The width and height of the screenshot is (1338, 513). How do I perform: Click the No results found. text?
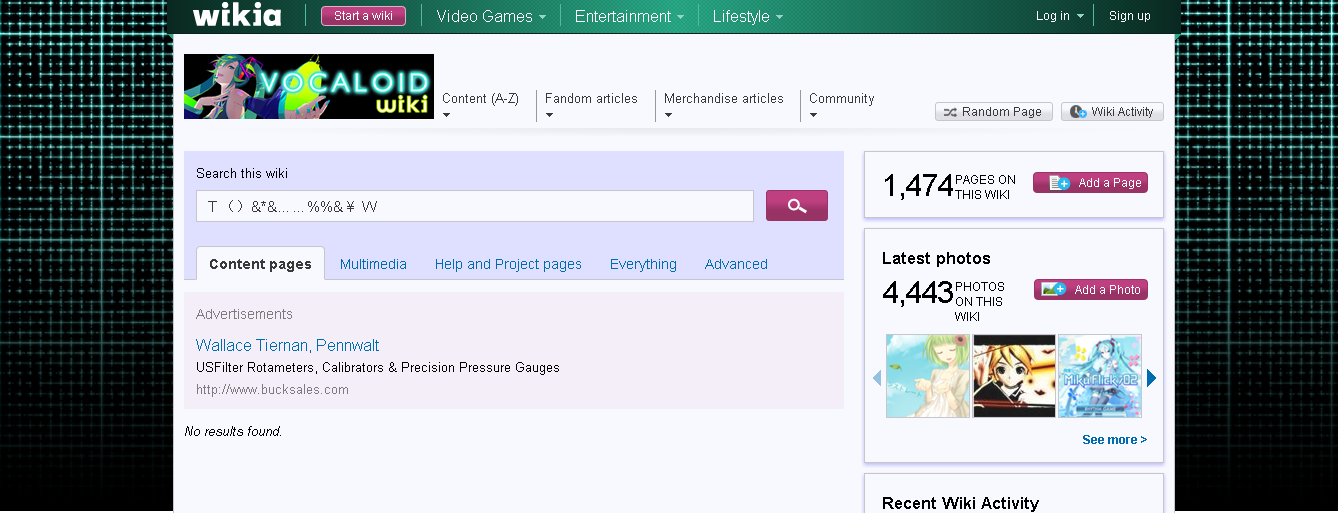pyautogui.click(x=233, y=432)
